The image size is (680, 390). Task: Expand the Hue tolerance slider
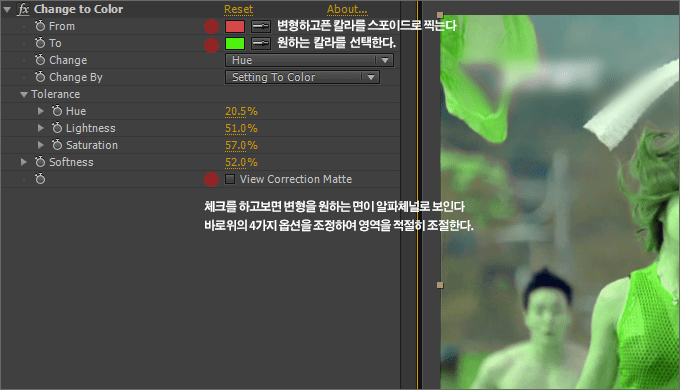[41, 111]
